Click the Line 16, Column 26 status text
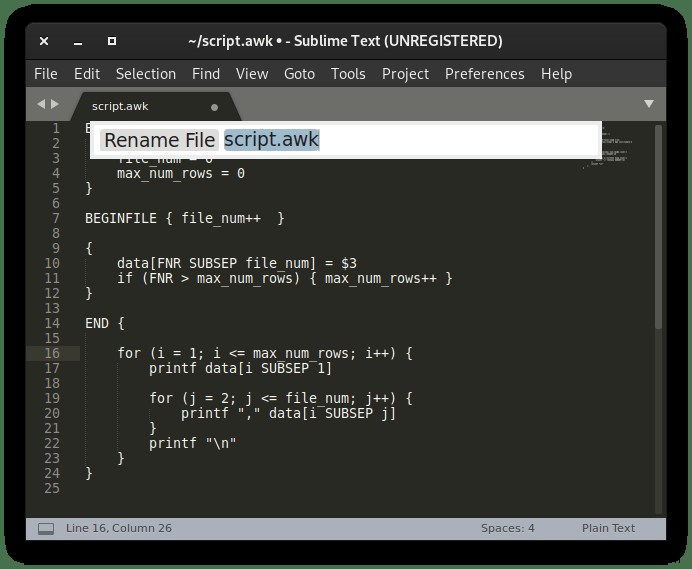The height and width of the screenshot is (569, 692). 119,528
